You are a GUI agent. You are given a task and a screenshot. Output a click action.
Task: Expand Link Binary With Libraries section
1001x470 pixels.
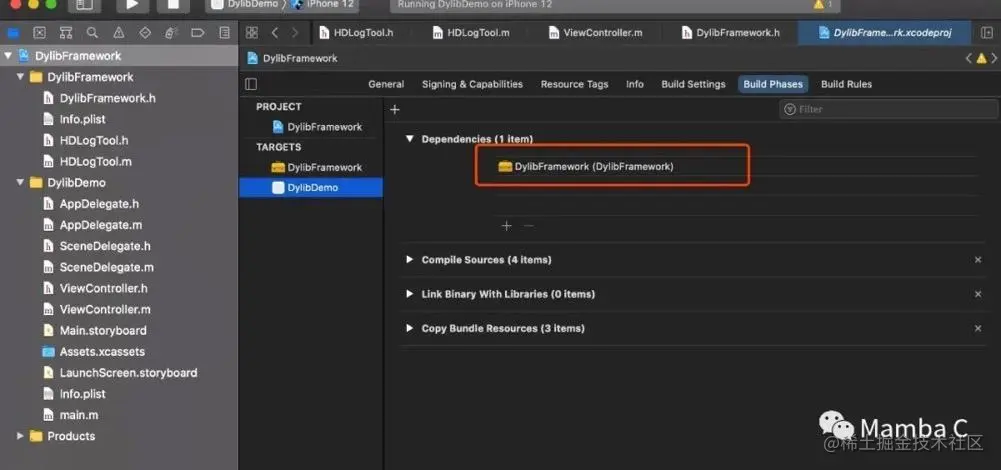[410, 294]
